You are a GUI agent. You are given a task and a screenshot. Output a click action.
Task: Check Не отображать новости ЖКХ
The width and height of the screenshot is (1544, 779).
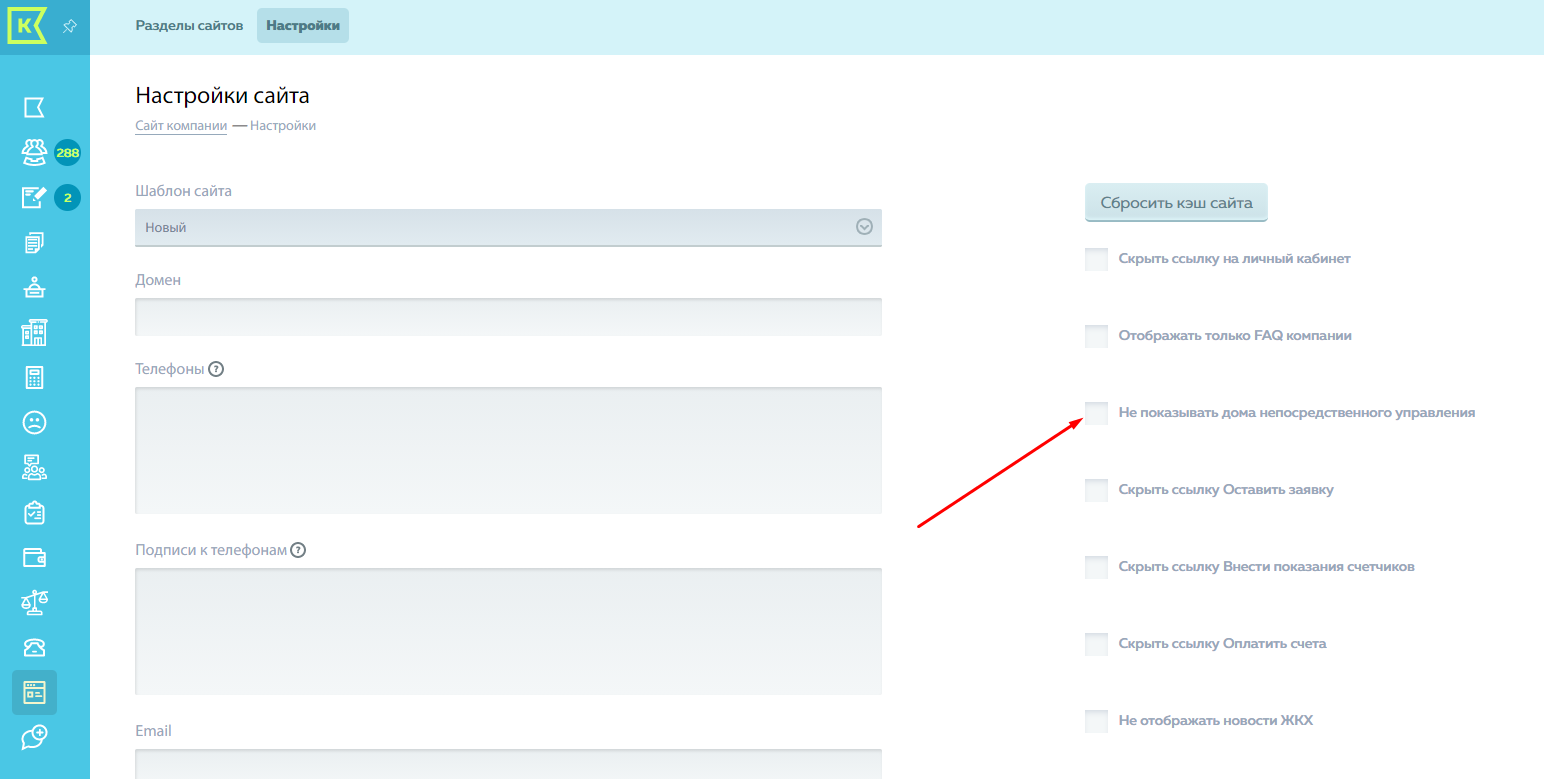(x=1096, y=721)
